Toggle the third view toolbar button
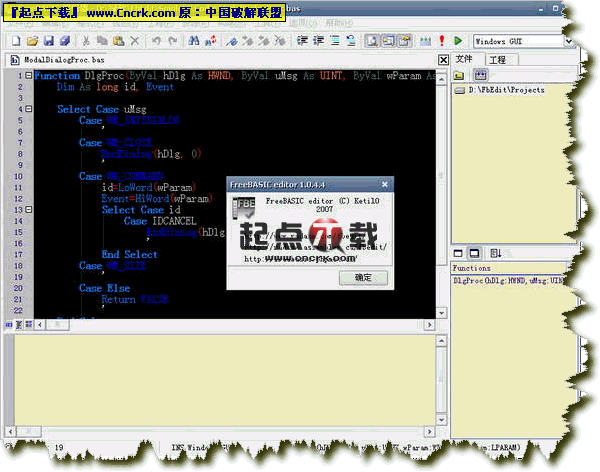This screenshot has height=472, width=600. click(x=404, y=41)
